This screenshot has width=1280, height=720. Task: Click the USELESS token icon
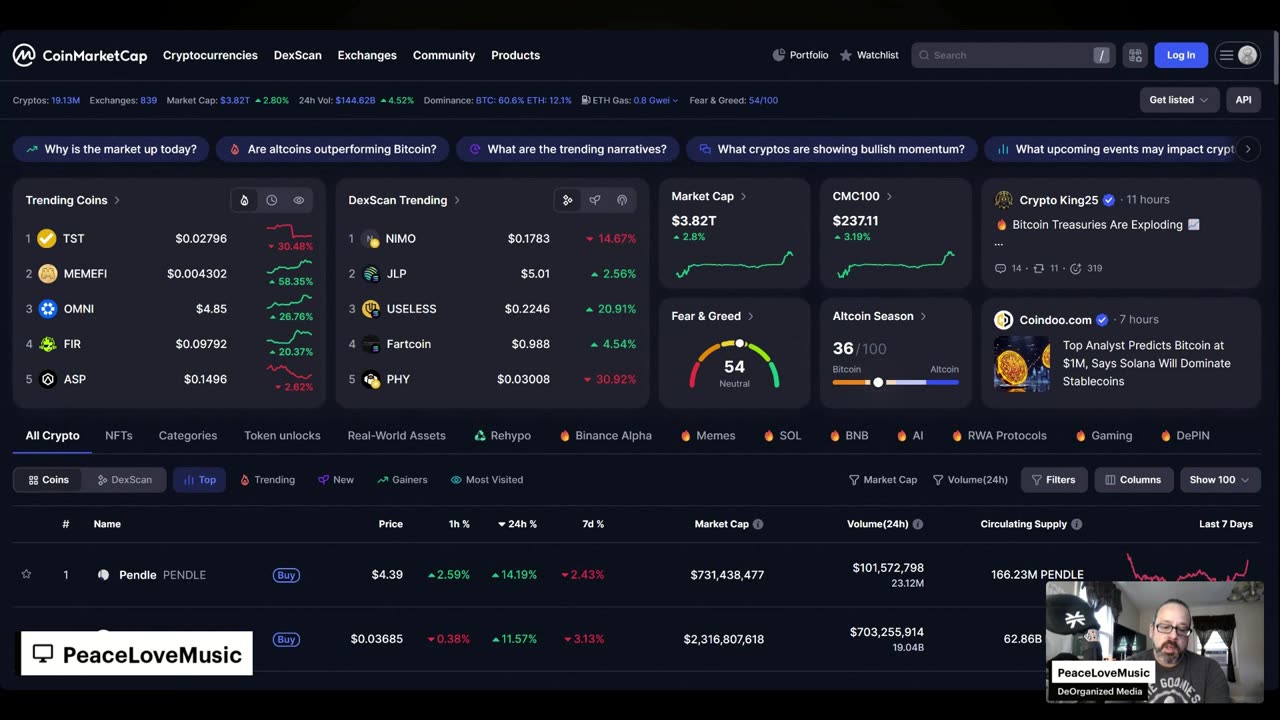pos(371,308)
